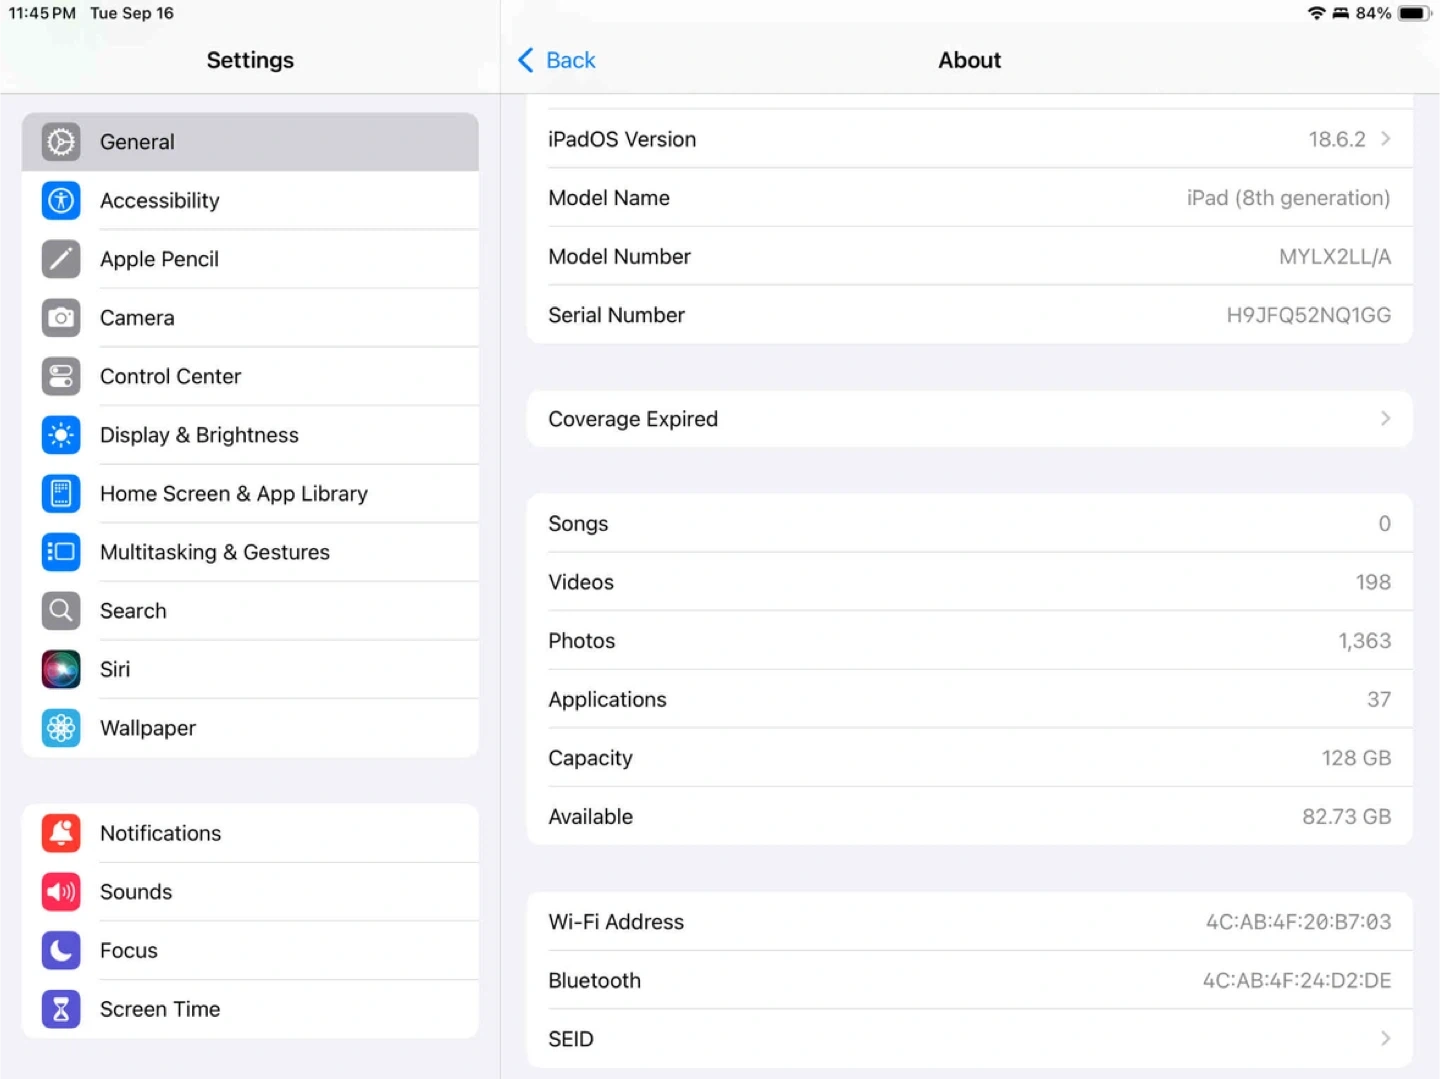The height and width of the screenshot is (1079, 1440).
Task: Open Display & Brightness sun icon
Action: [61, 435]
